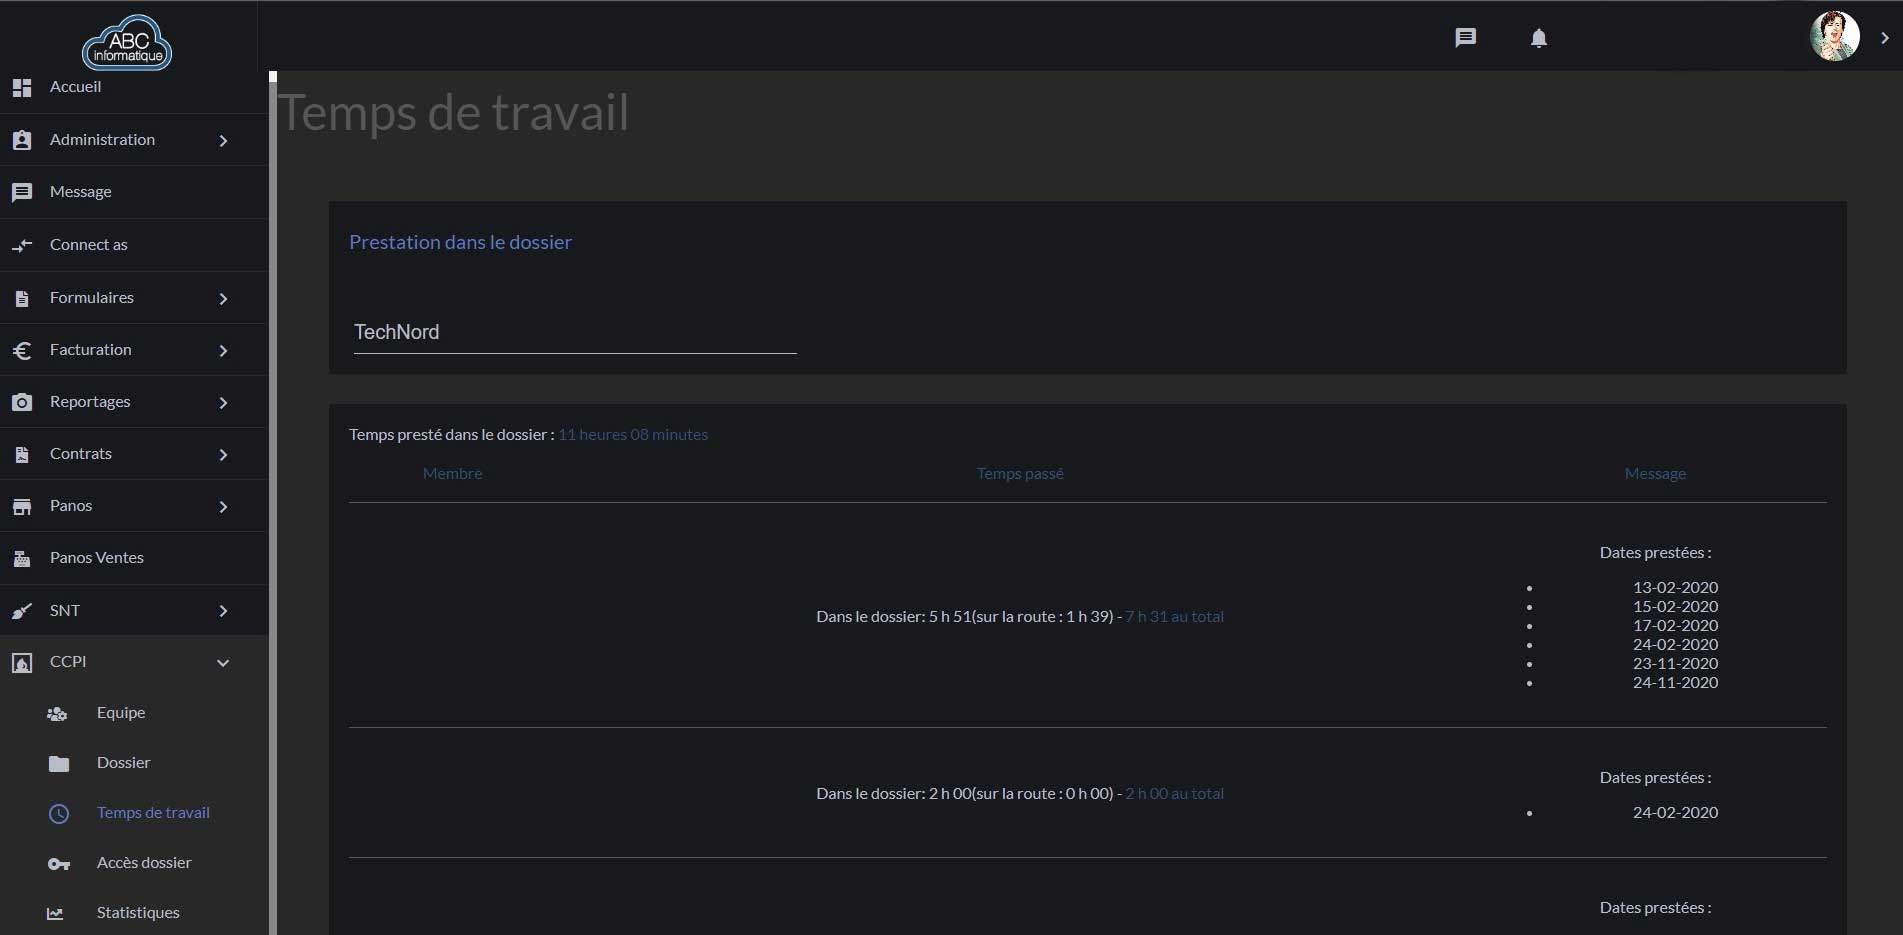This screenshot has width=1903, height=935.
Task: Click the TechNord dossier input field
Action: point(574,332)
